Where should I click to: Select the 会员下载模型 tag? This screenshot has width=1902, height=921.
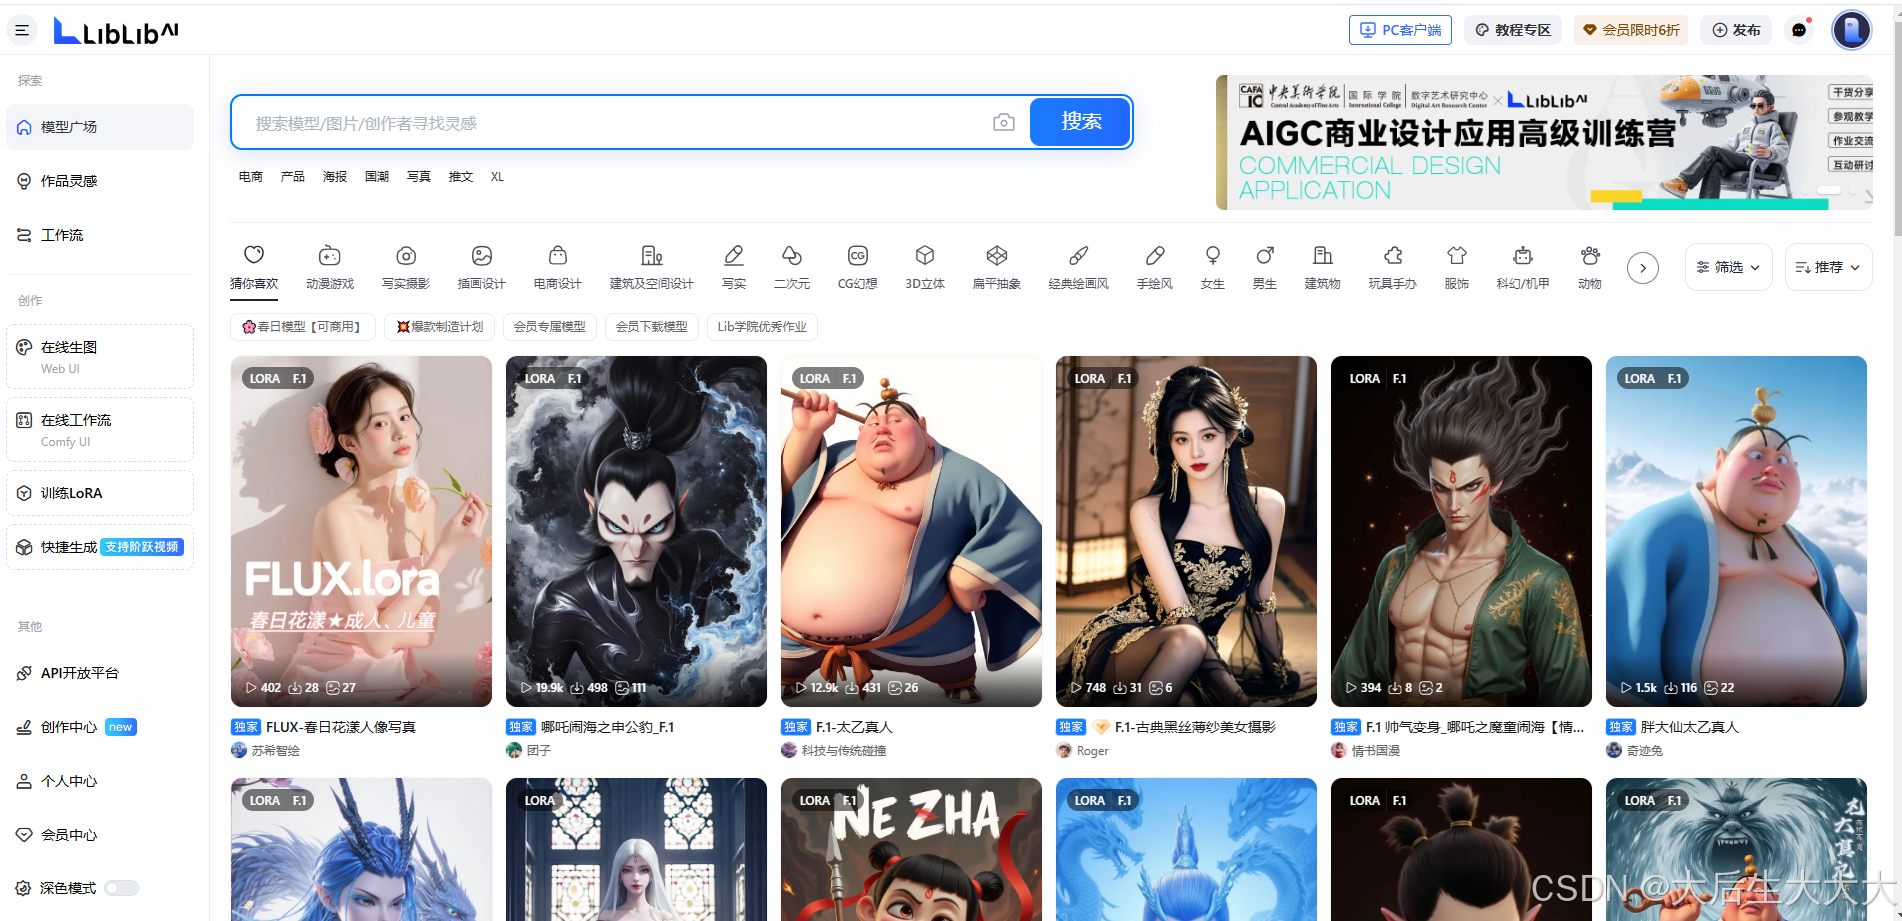coord(651,327)
